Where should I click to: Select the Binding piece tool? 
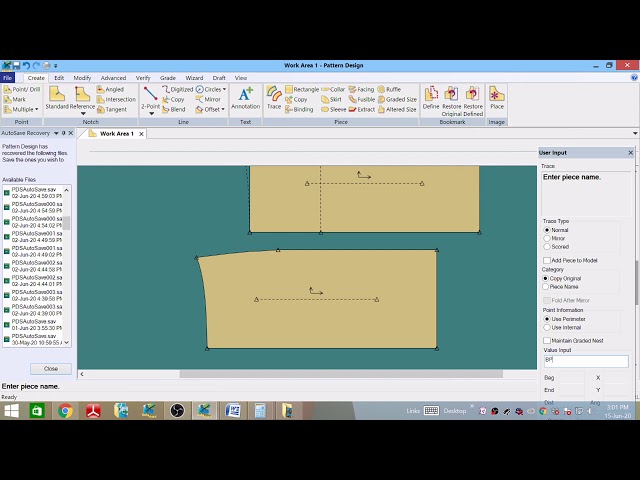pos(299,109)
